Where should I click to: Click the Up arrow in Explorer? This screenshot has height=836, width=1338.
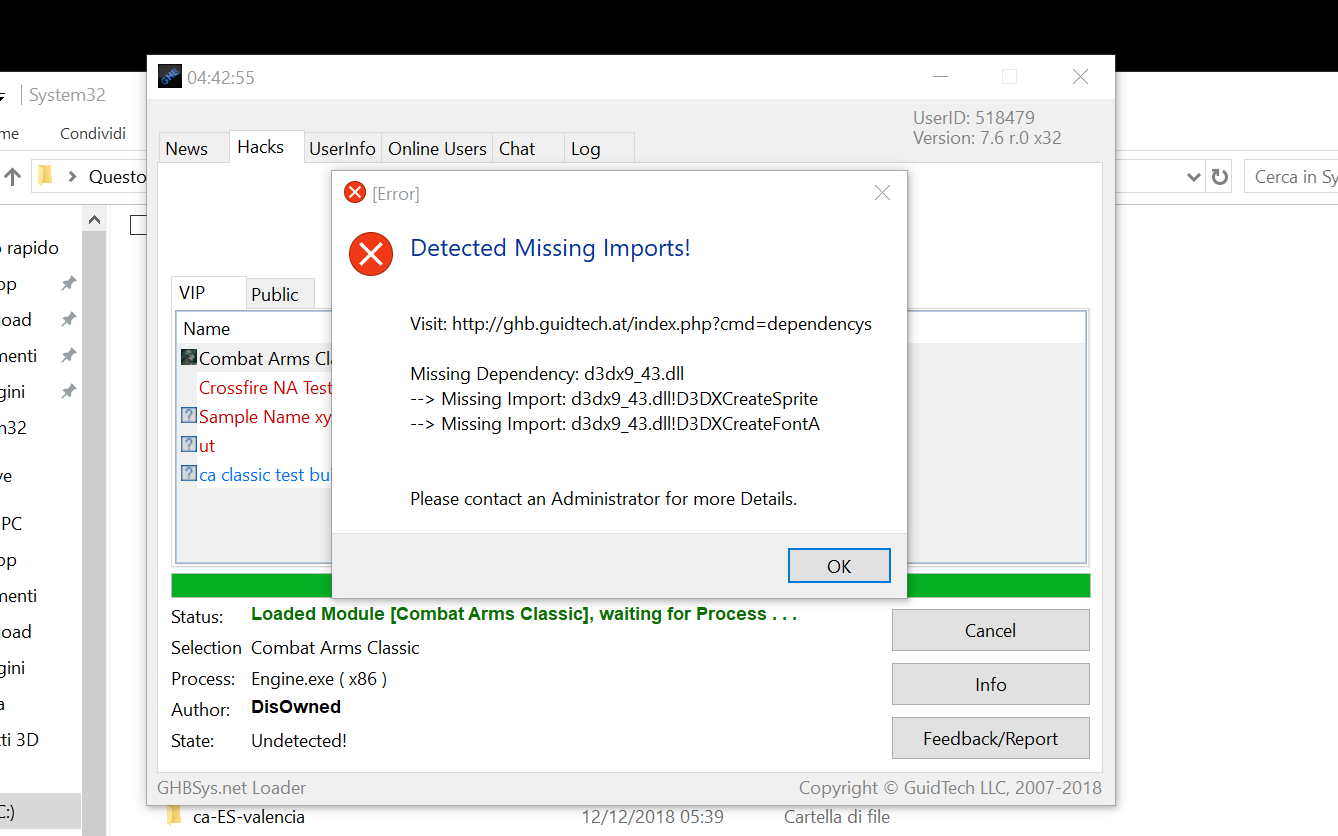coord(12,177)
